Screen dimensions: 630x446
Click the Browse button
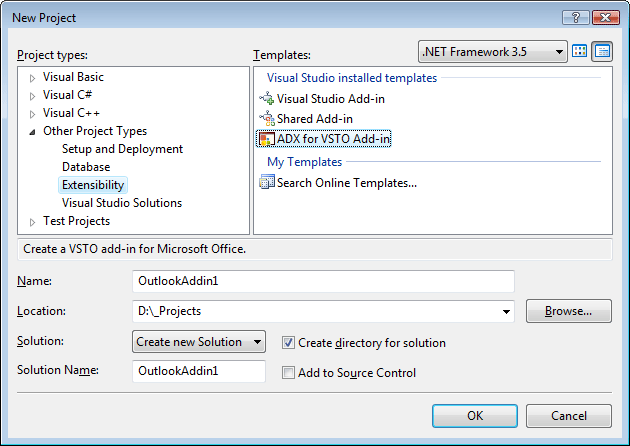click(x=569, y=311)
